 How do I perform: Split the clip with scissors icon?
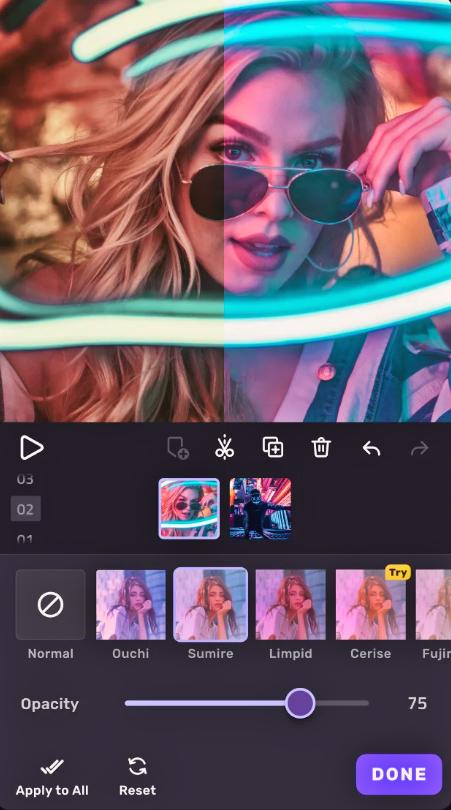click(x=224, y=447)
